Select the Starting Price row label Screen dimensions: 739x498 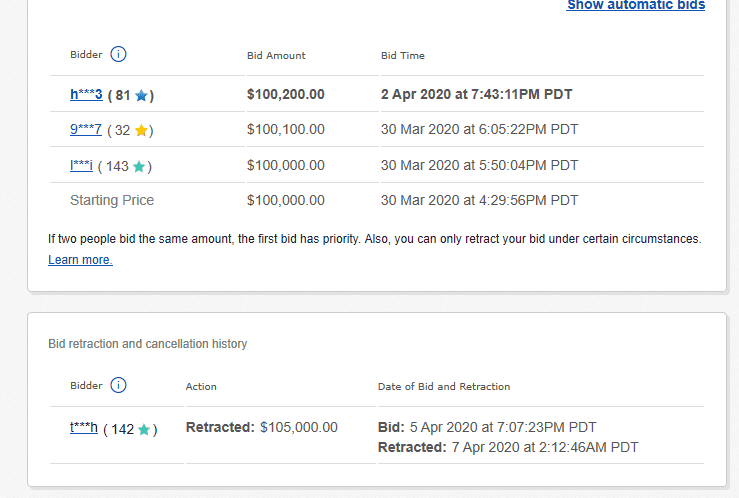tap(112, 200)
